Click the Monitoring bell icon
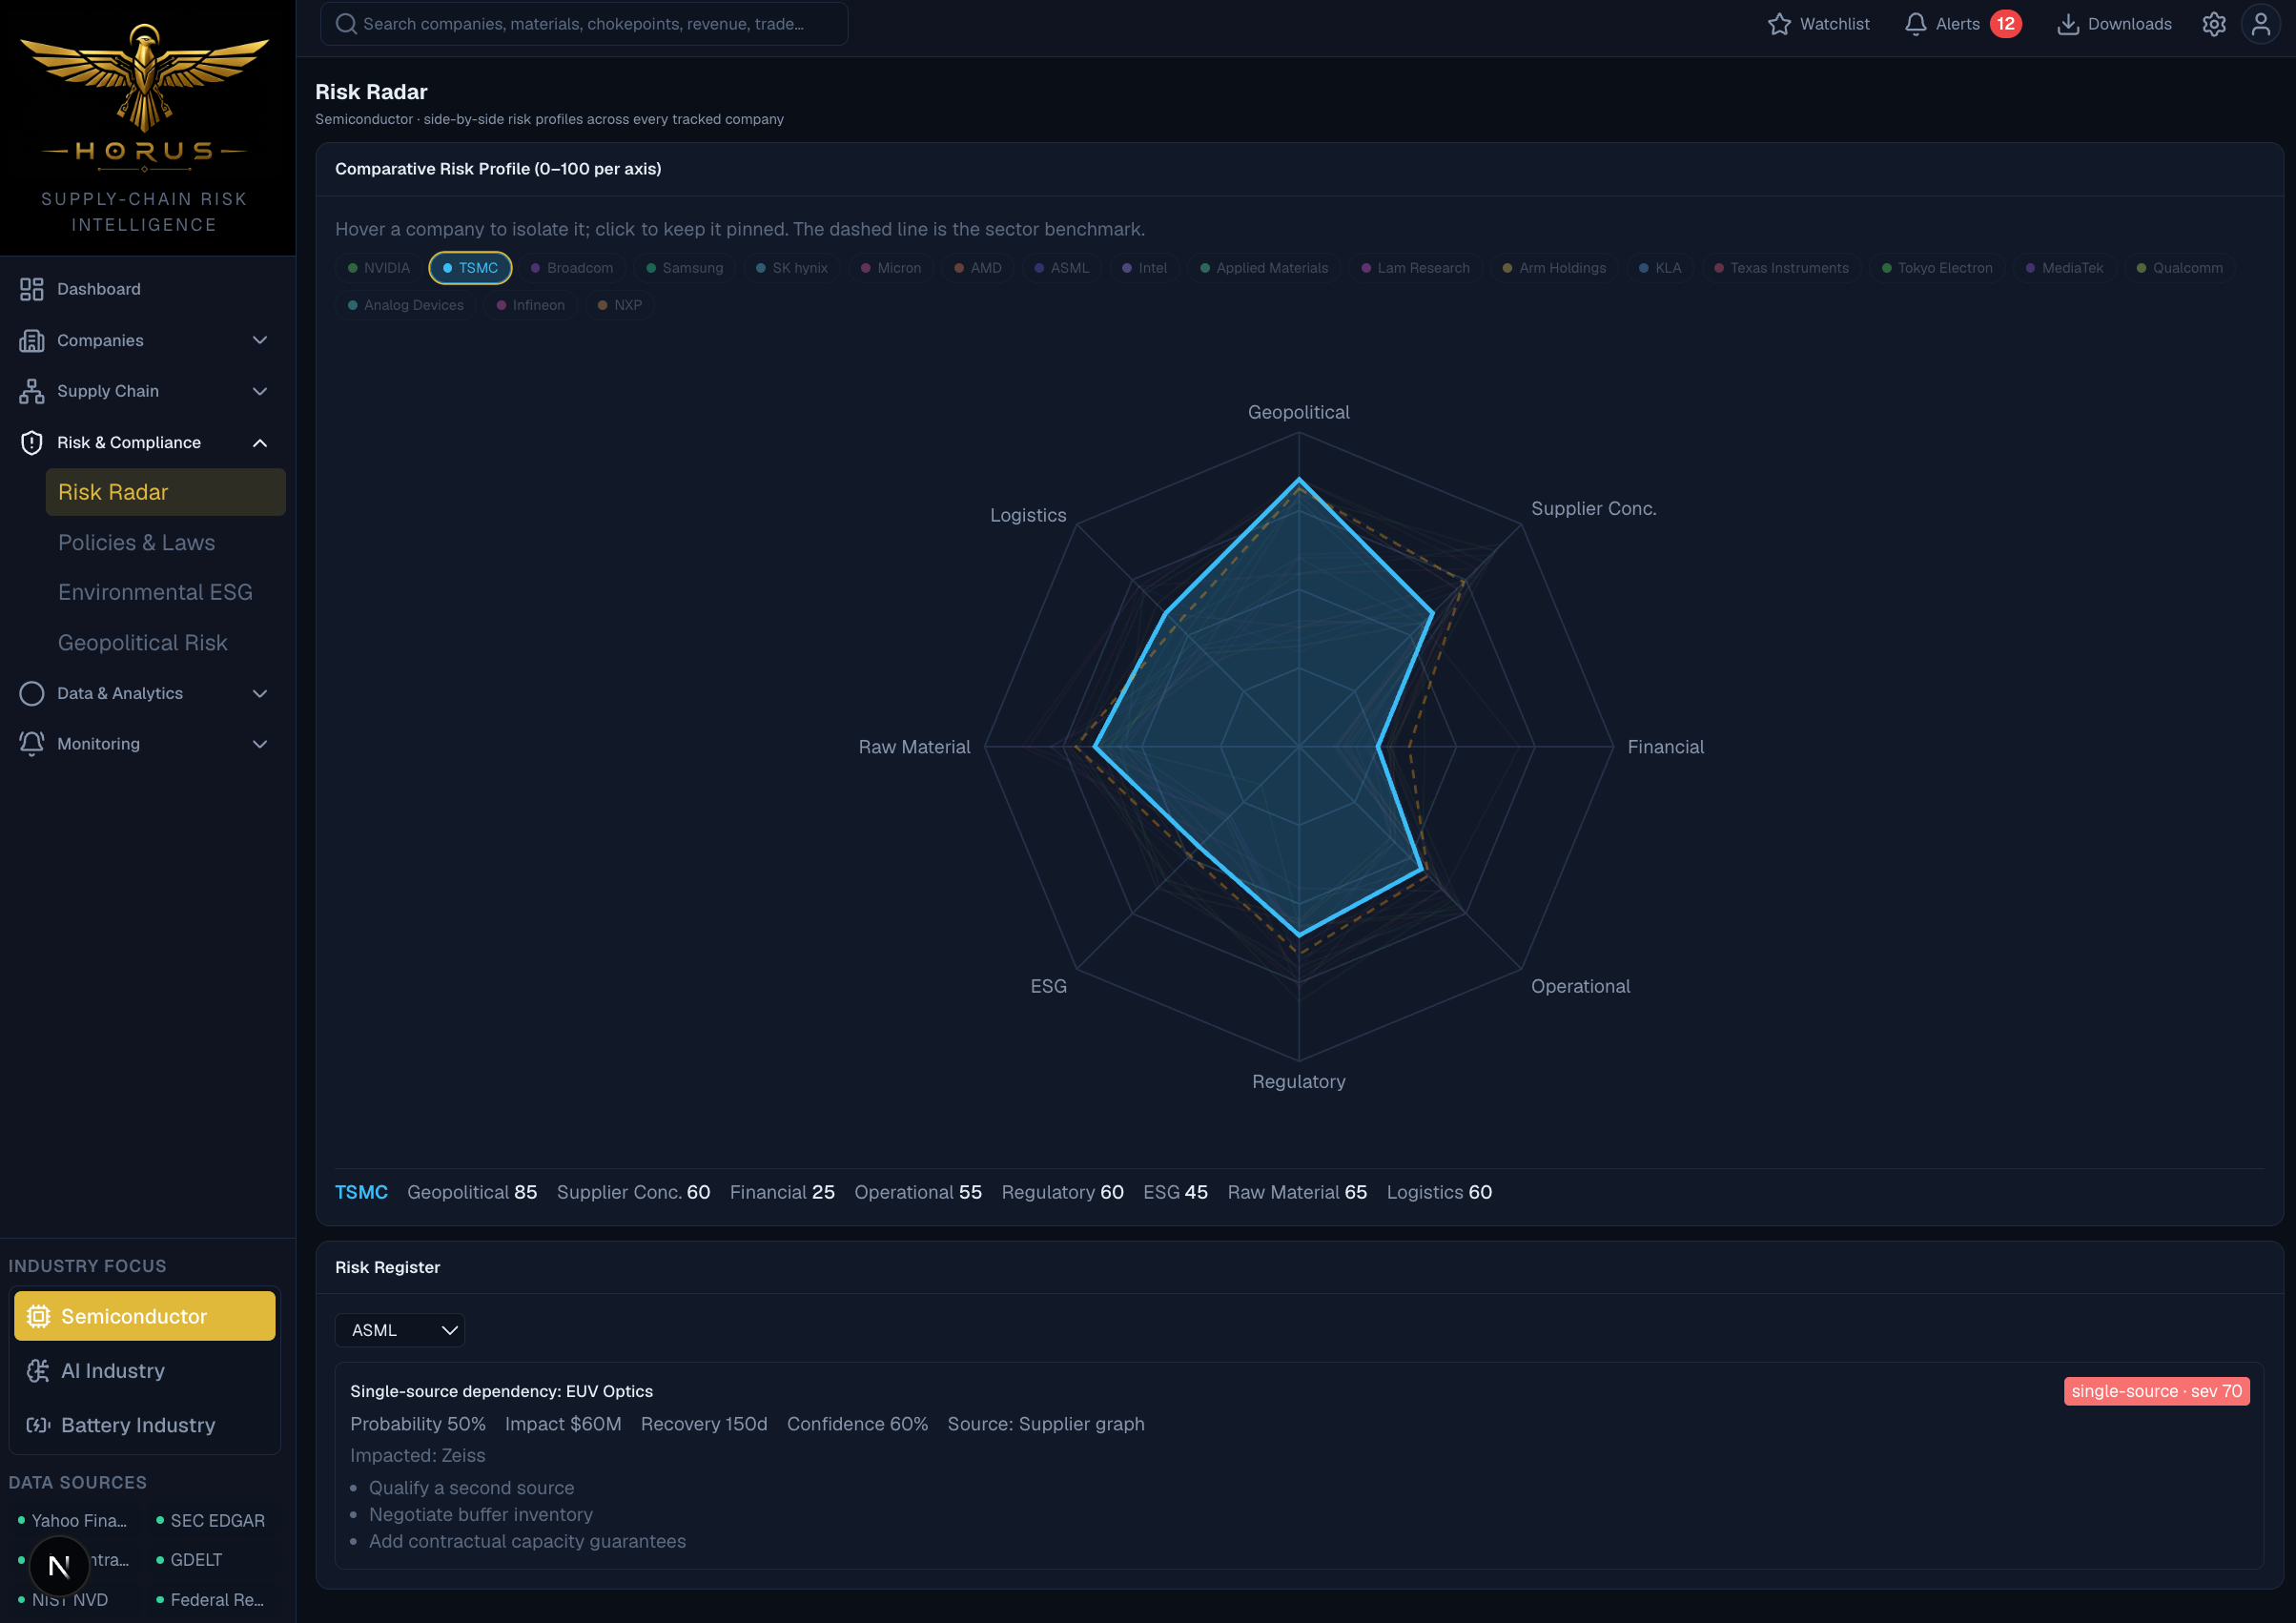The image size is (2296, 1623). pos(32,744)
